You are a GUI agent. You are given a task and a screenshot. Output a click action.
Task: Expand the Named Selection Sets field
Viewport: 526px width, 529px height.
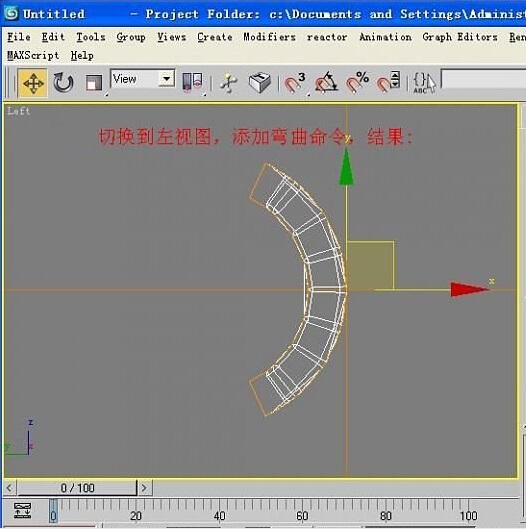coord(483,79)
